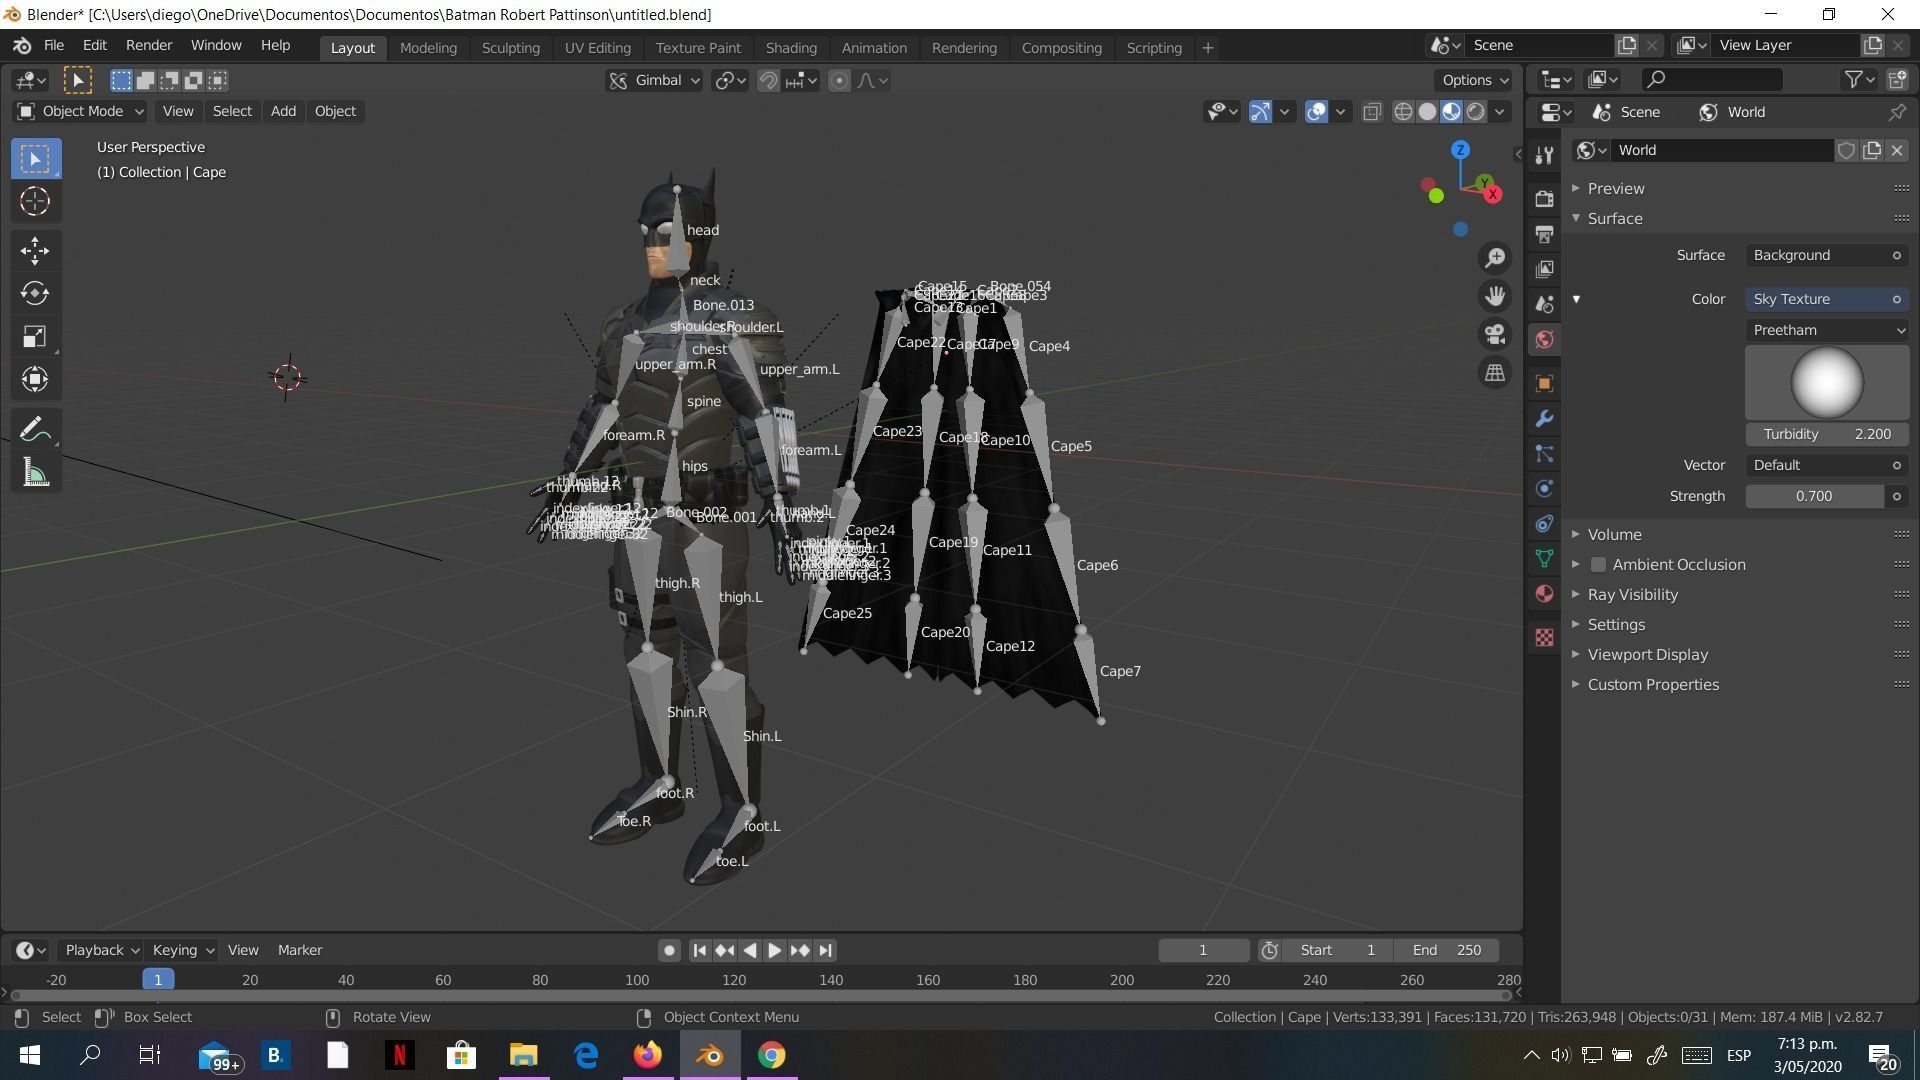
Task: Play the animation forward
Action: [x=774, y=951]
